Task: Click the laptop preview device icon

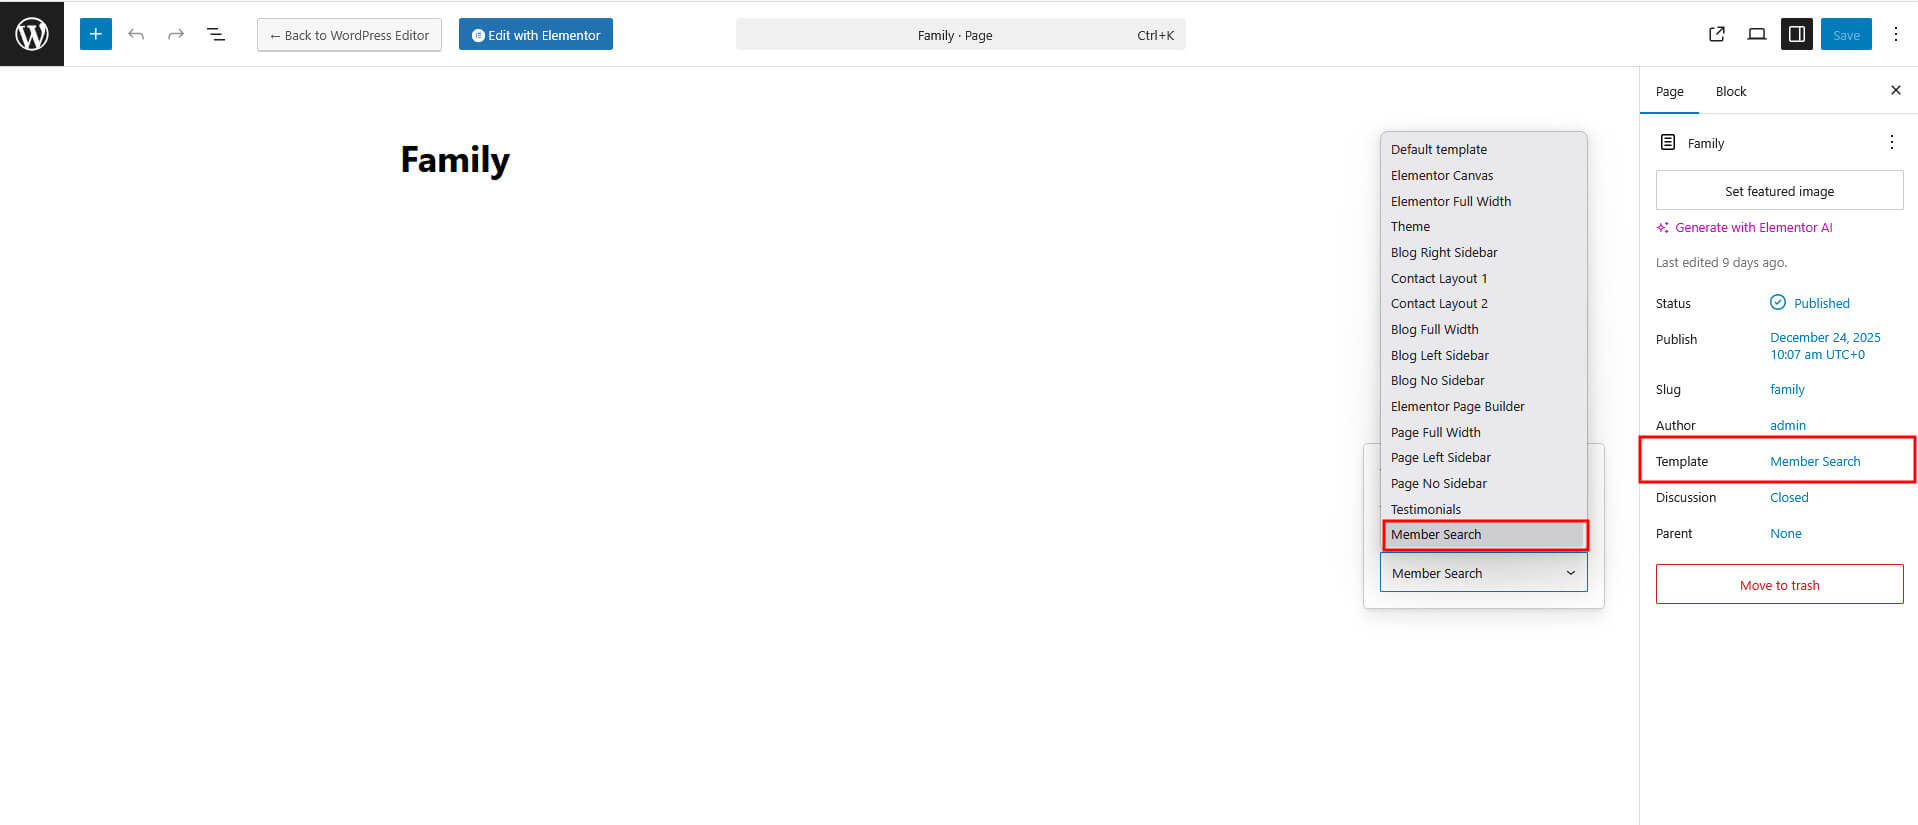Action: click(x=1756, y=34)
